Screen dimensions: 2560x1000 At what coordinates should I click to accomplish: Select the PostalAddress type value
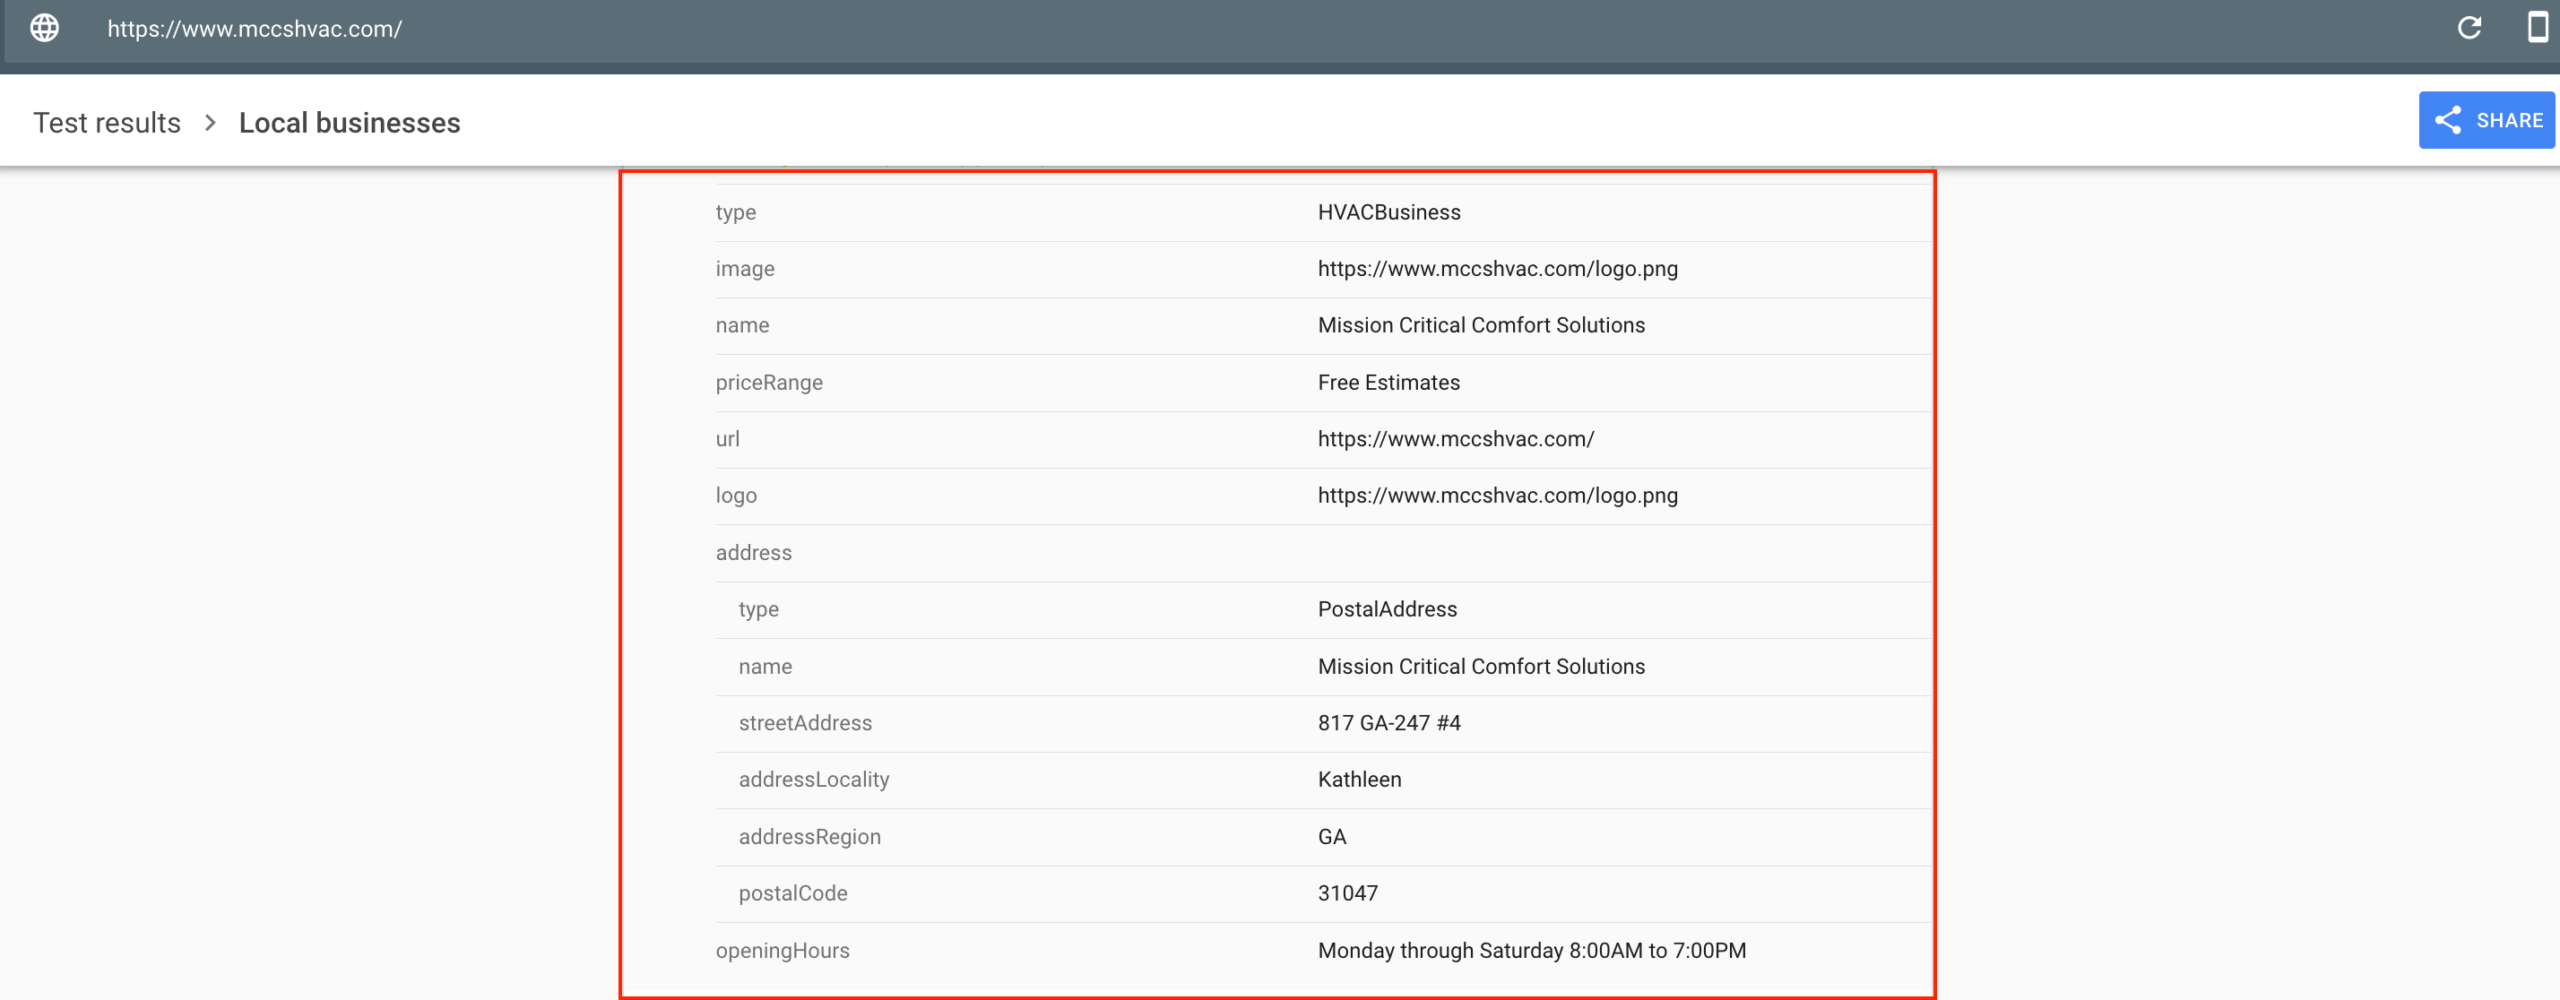point(1387,609)
